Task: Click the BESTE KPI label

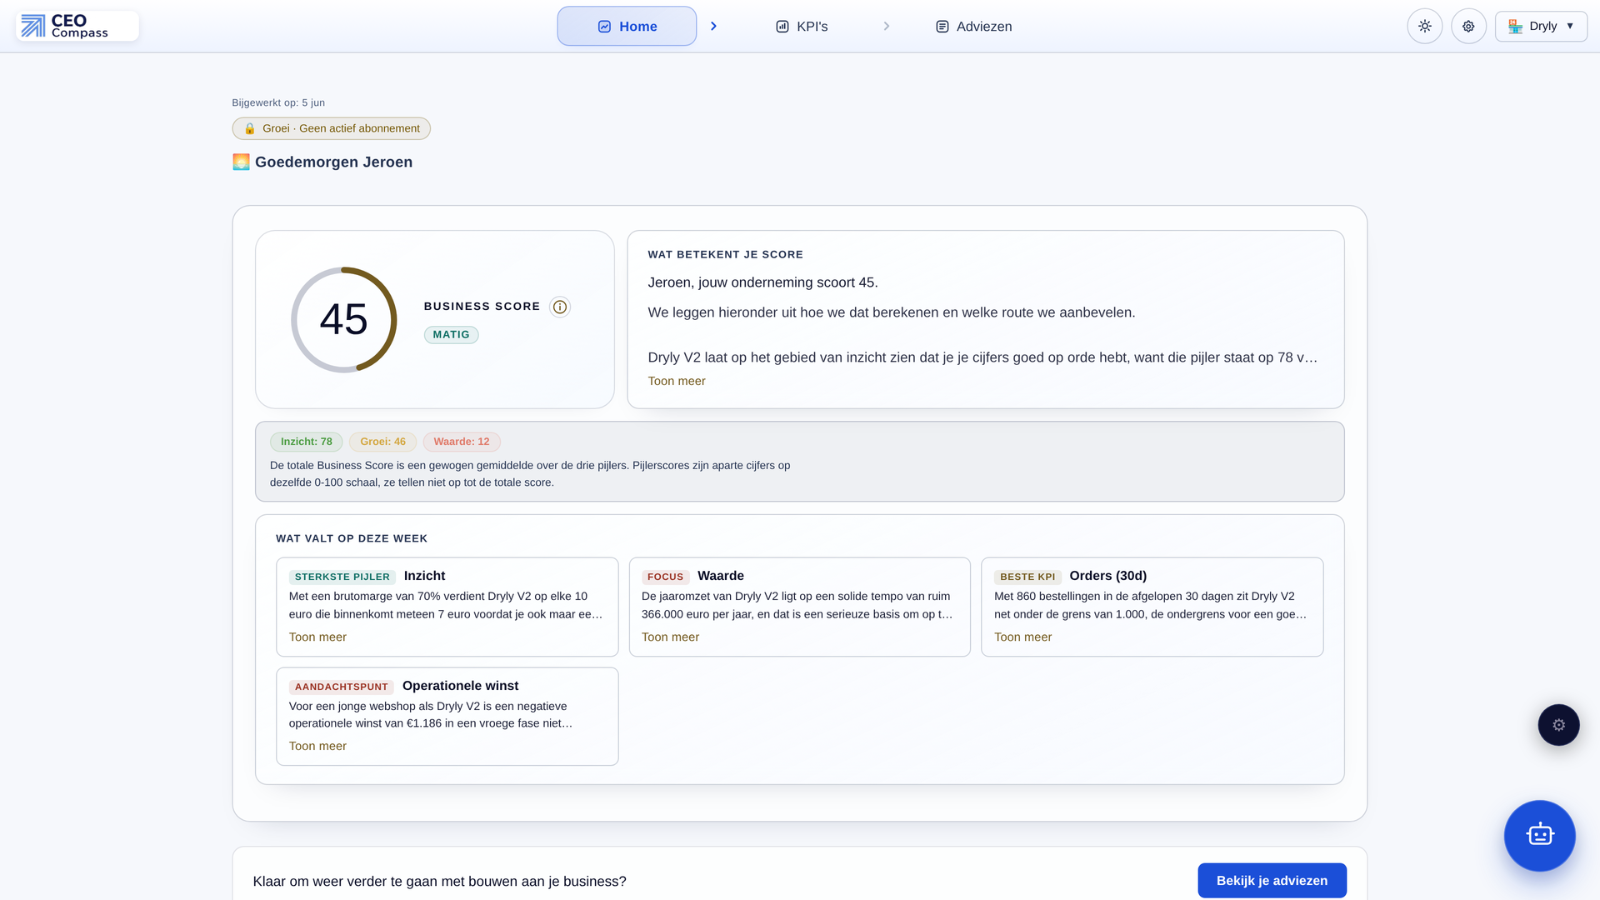Action: 1028,577
